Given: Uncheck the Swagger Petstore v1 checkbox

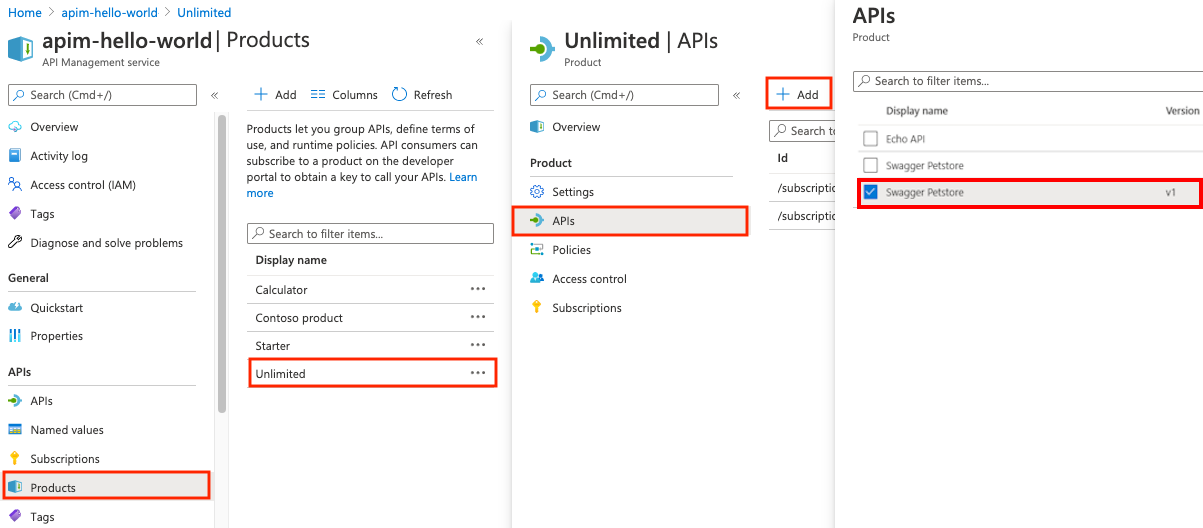Looking at the screenshot, I should [x=870, y=192].
